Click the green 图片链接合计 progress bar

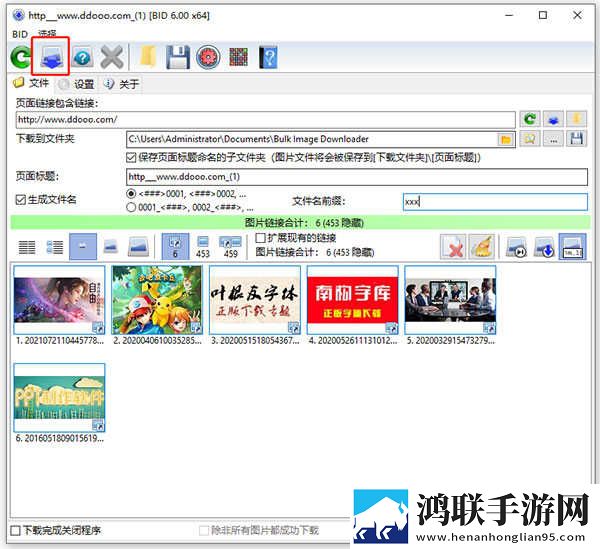point(300,223)
